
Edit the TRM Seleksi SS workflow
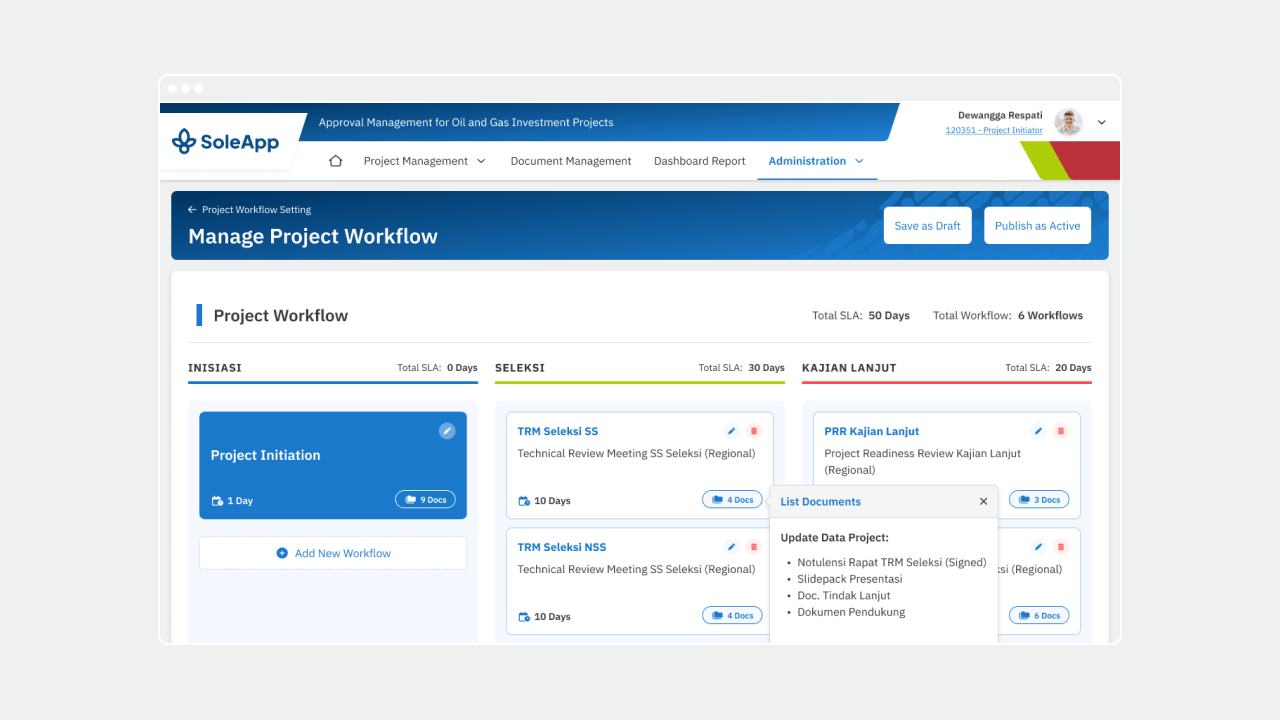click(x=731, y=430)
